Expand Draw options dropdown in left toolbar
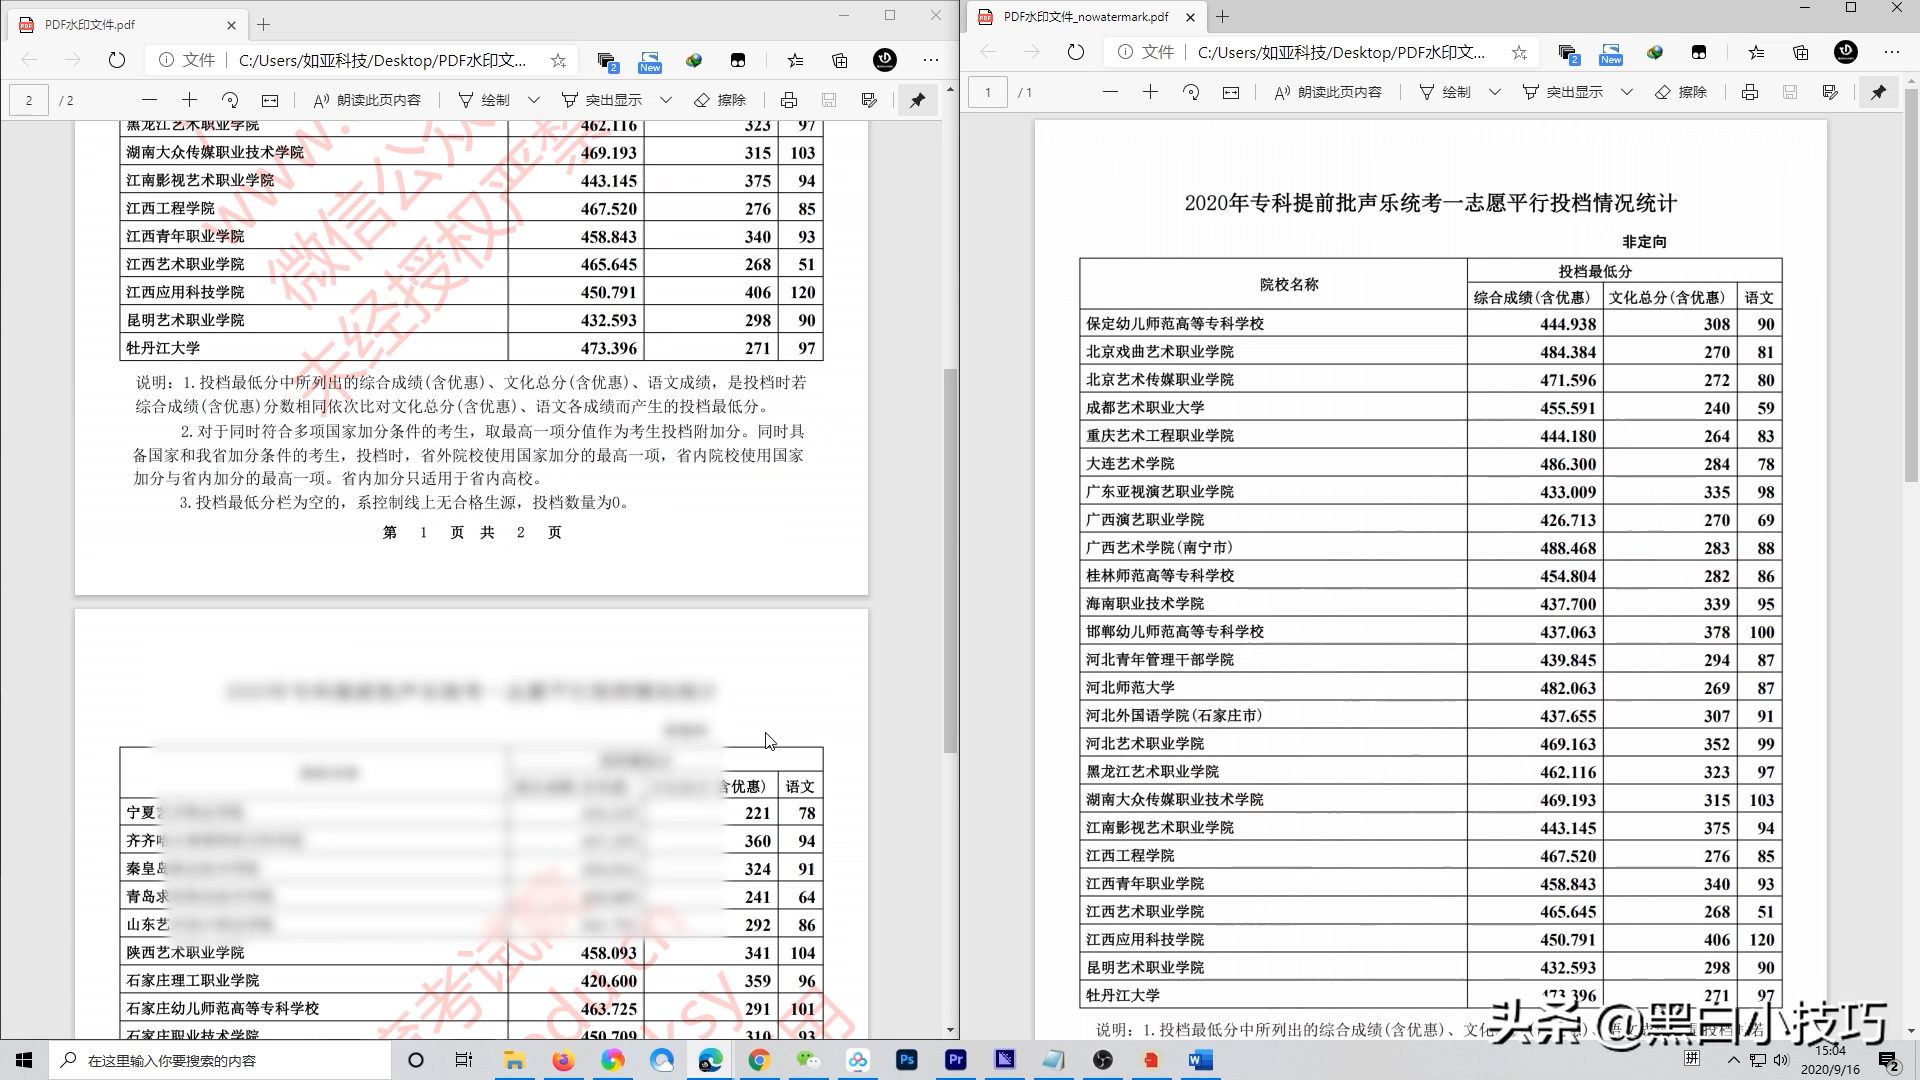The width and height of the screenshot is (1920, 1080). pos(534,100)
